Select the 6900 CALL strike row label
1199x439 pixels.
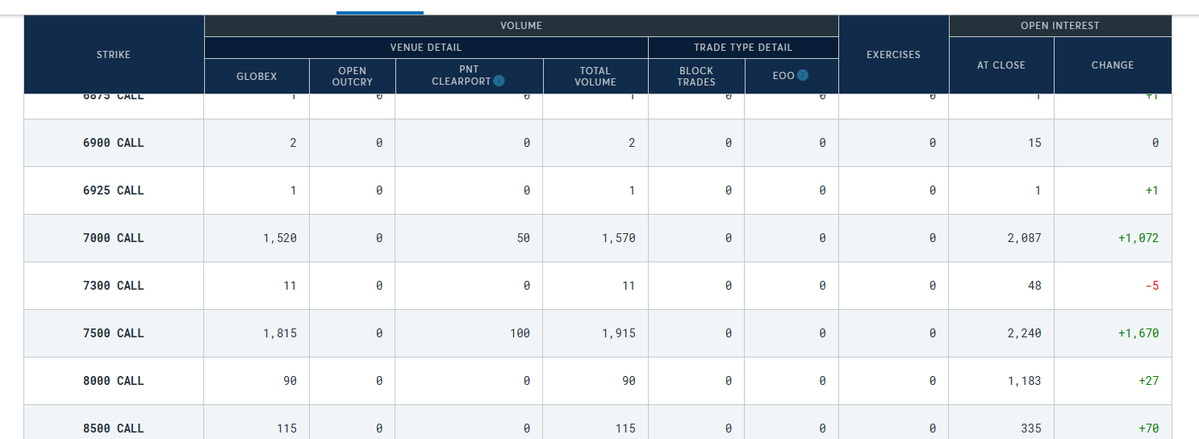coord(113,143)
